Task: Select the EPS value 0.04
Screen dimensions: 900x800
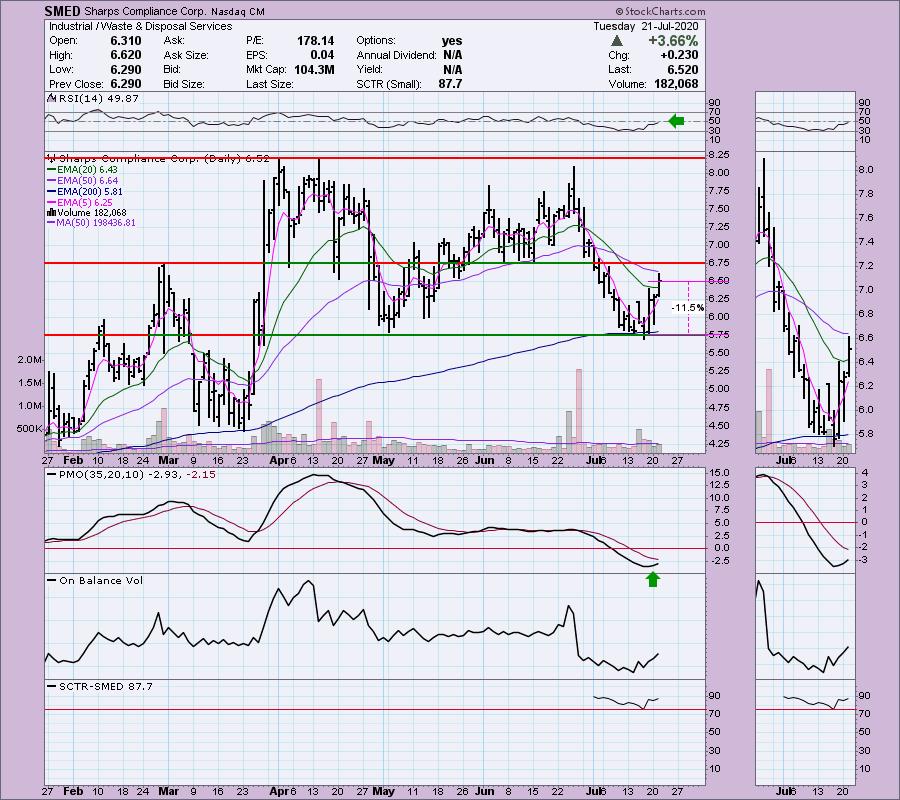Action: point(323,55)
